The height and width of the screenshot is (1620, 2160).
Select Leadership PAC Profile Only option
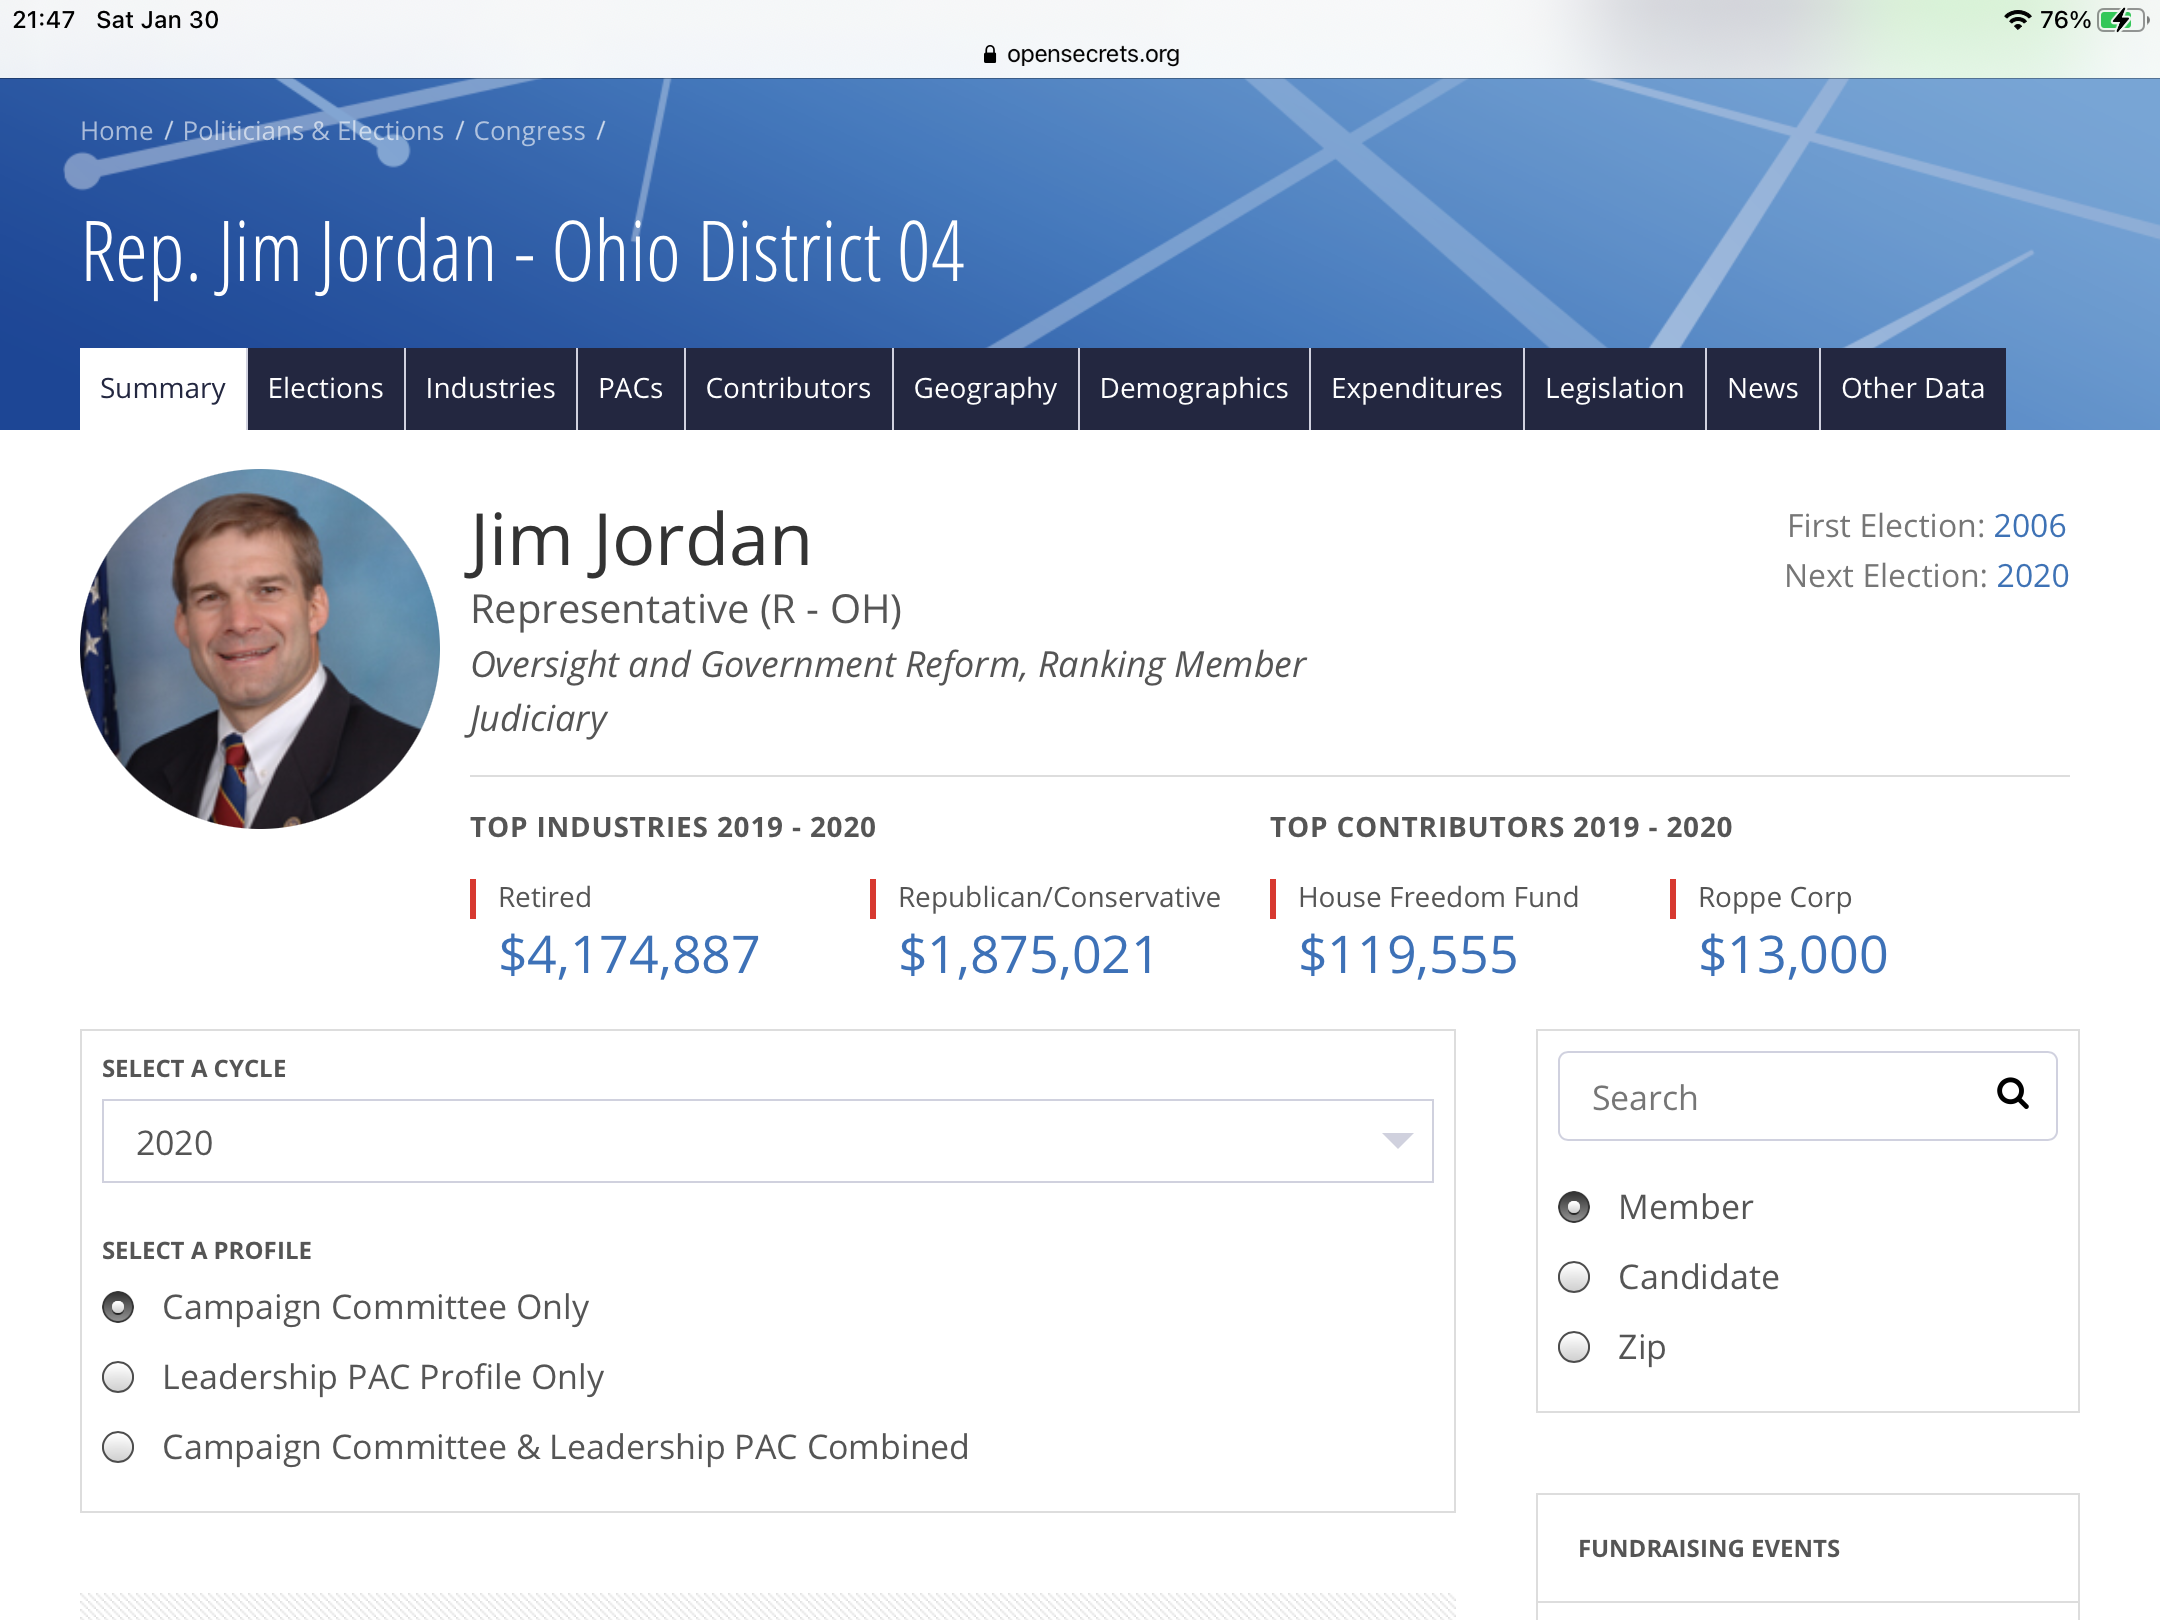(119, 1377)
